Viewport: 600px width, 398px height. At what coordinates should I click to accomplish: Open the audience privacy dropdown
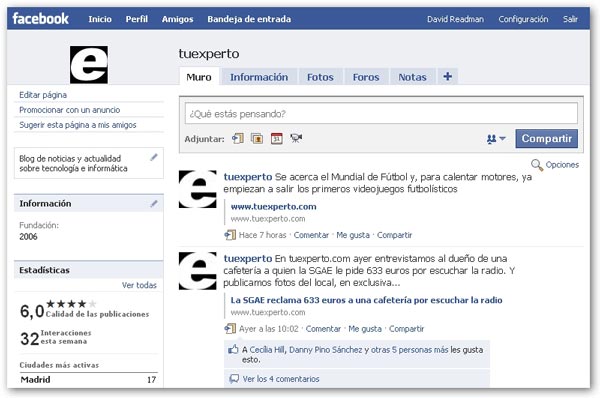coord(496,139)
